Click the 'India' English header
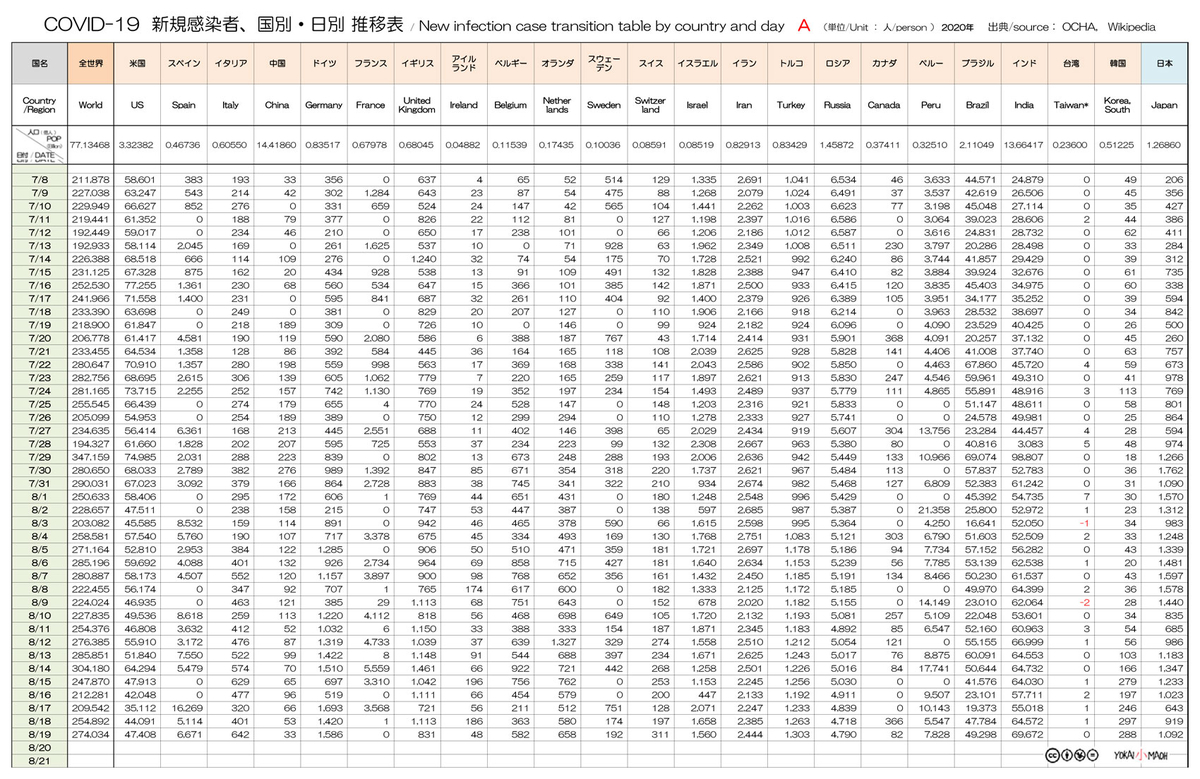The height and width of the screenshot is (779, 1200). point(1024,105)
